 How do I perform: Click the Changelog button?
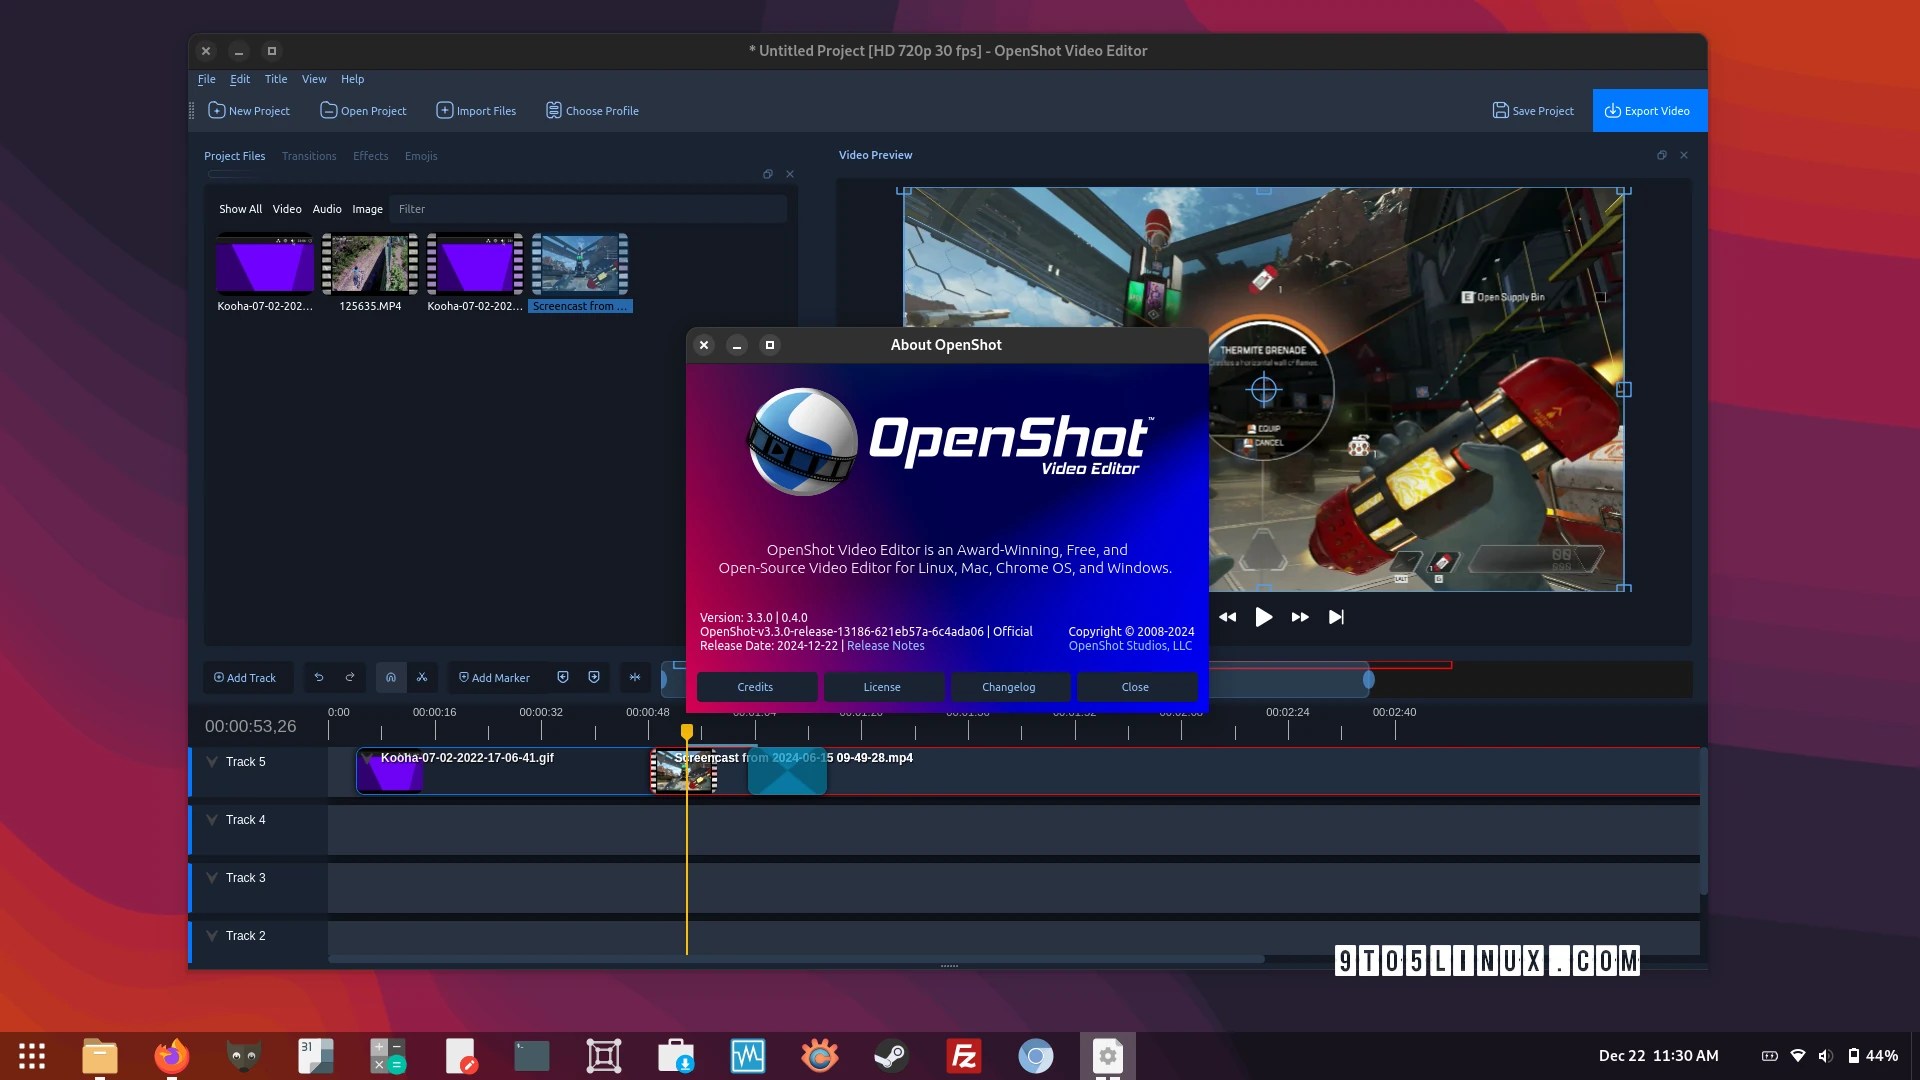click(1008, 687)
